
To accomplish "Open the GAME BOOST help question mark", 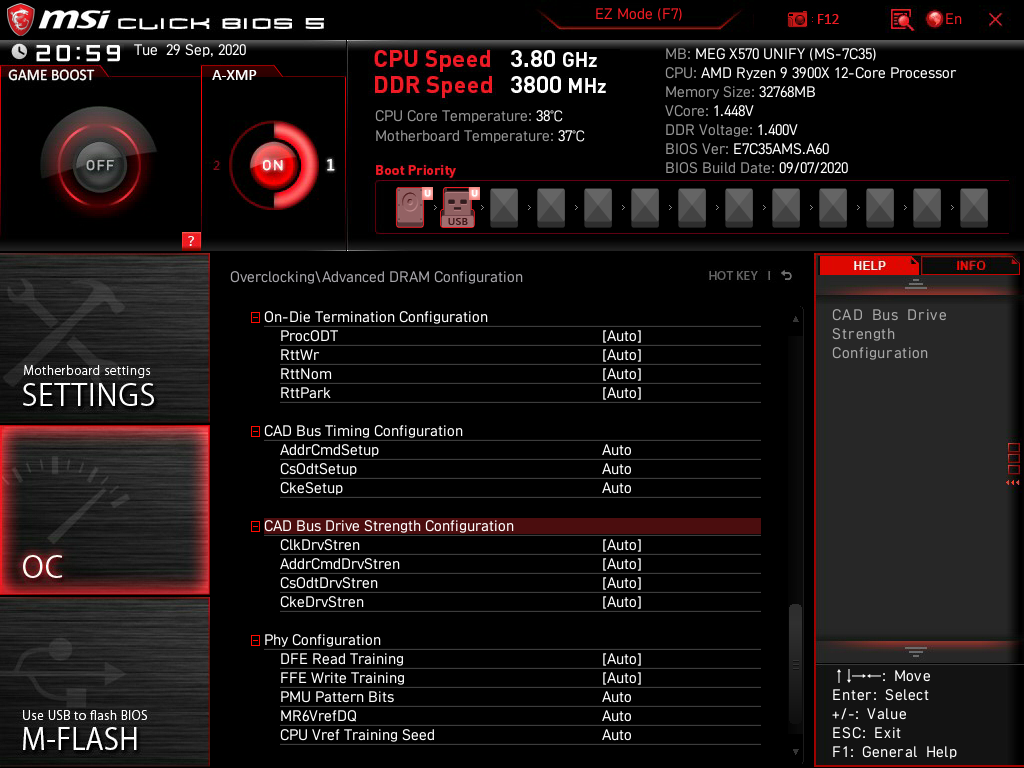I will coord(191,240).
